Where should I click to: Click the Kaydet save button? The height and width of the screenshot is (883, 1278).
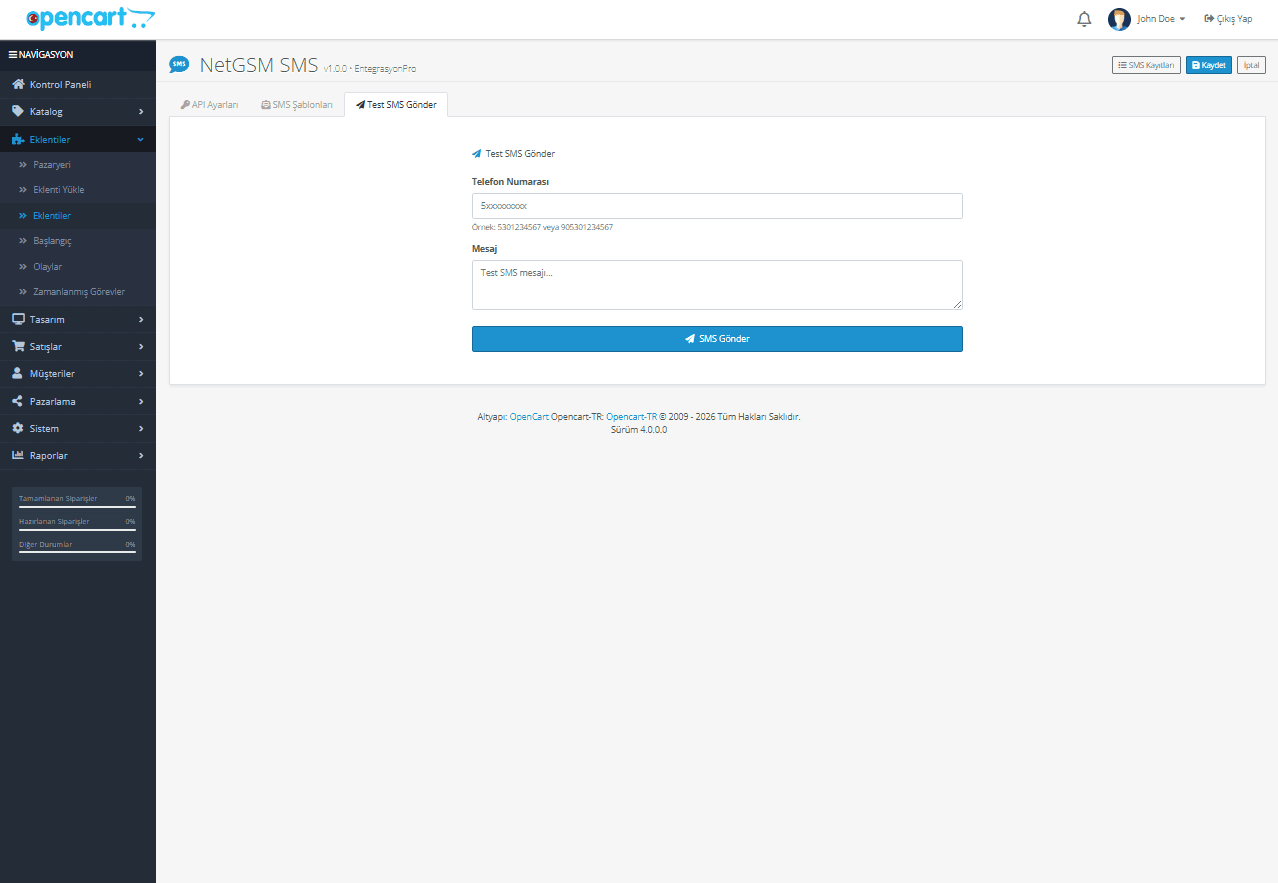1209,65
